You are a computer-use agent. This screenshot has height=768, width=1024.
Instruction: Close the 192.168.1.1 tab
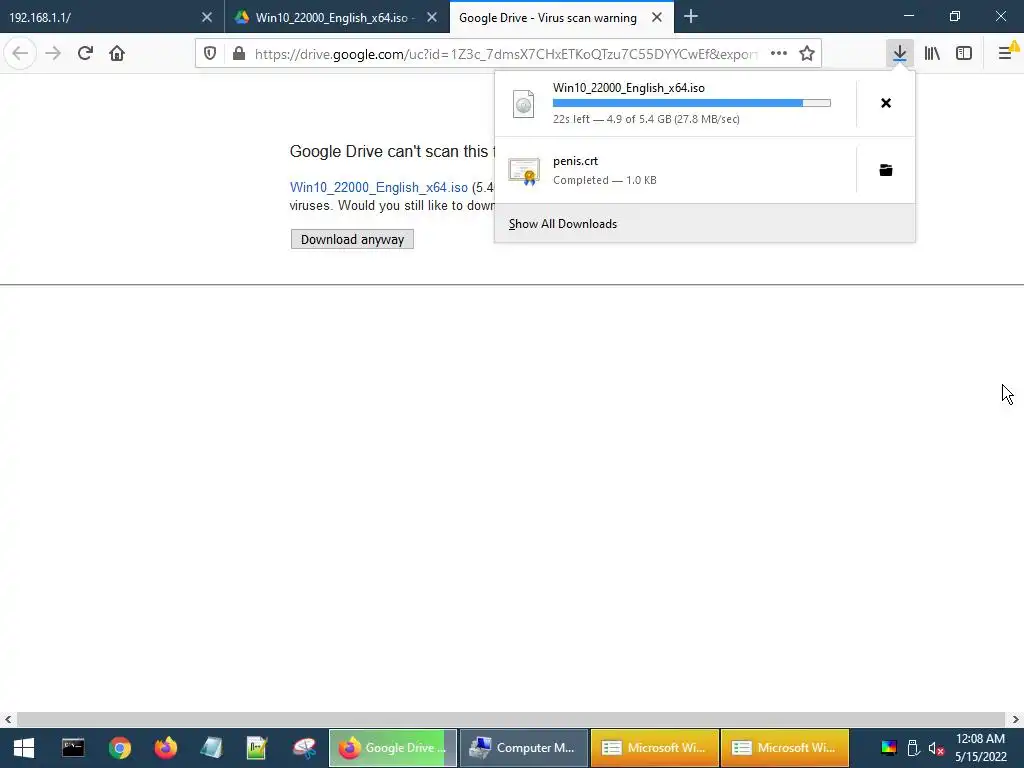point(206,18)
